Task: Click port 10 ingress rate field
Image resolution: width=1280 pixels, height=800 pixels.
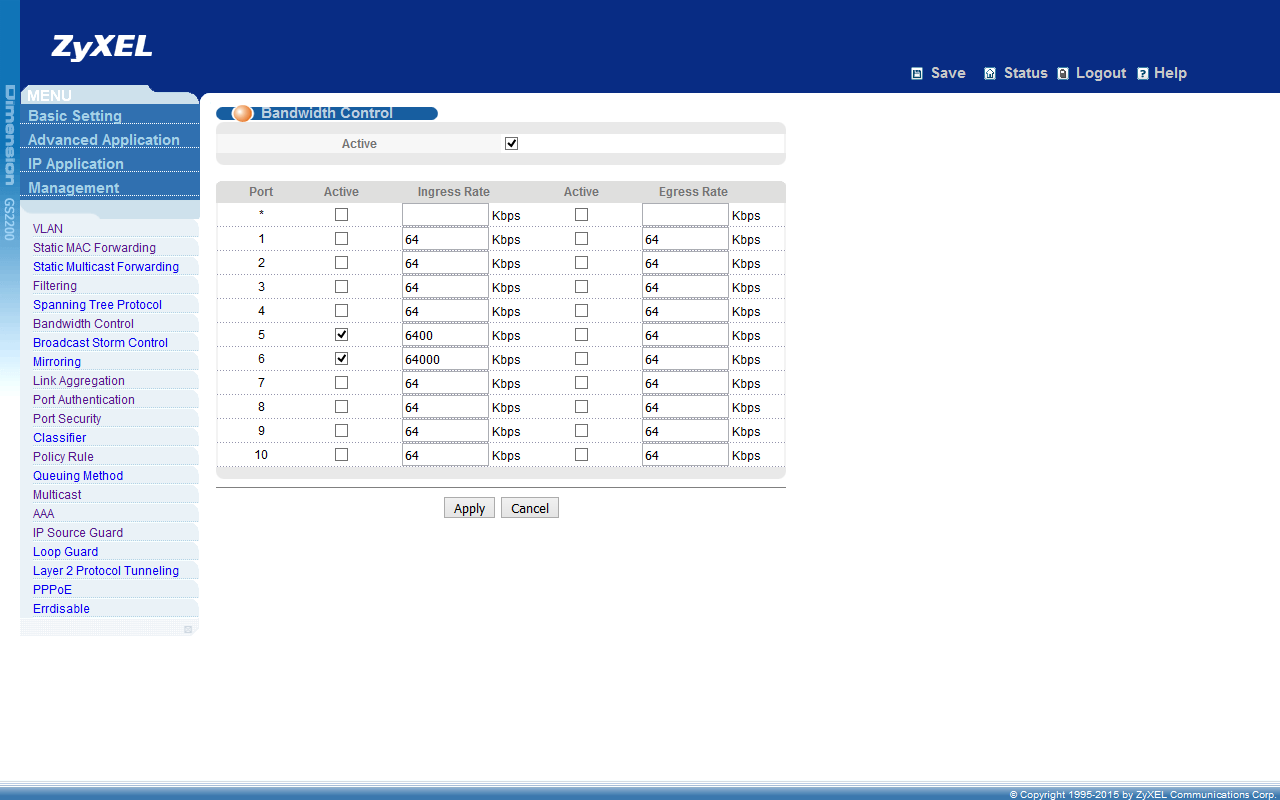Action: coord(445,455)
